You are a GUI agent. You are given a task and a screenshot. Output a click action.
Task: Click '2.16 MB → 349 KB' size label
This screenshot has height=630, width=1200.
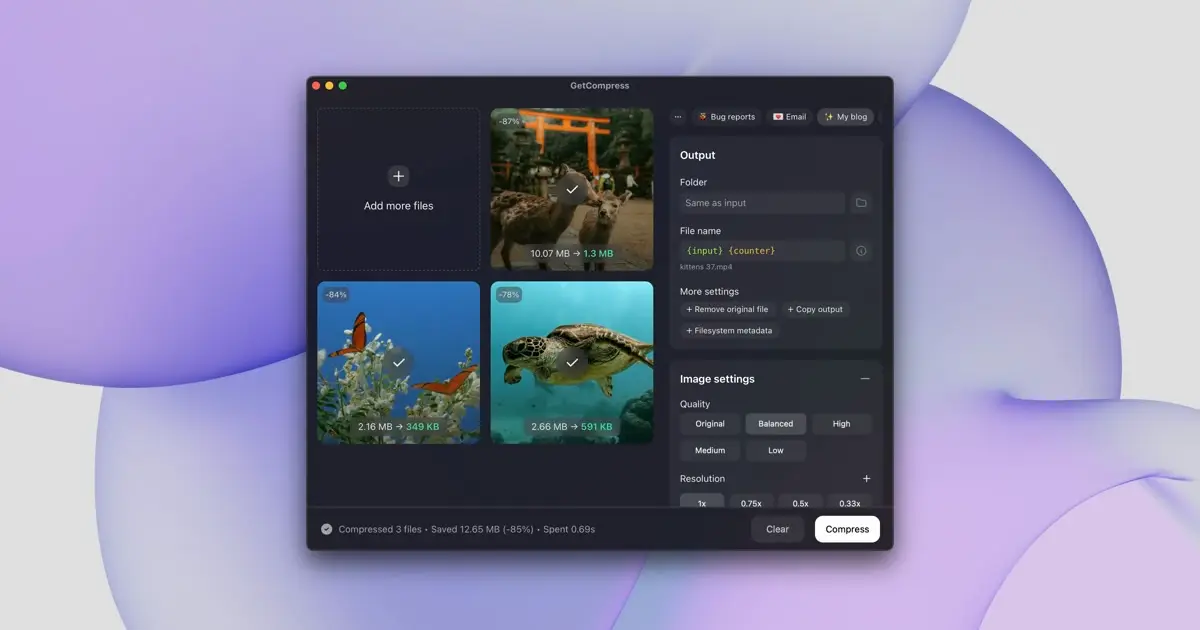[x=398, y=427]
